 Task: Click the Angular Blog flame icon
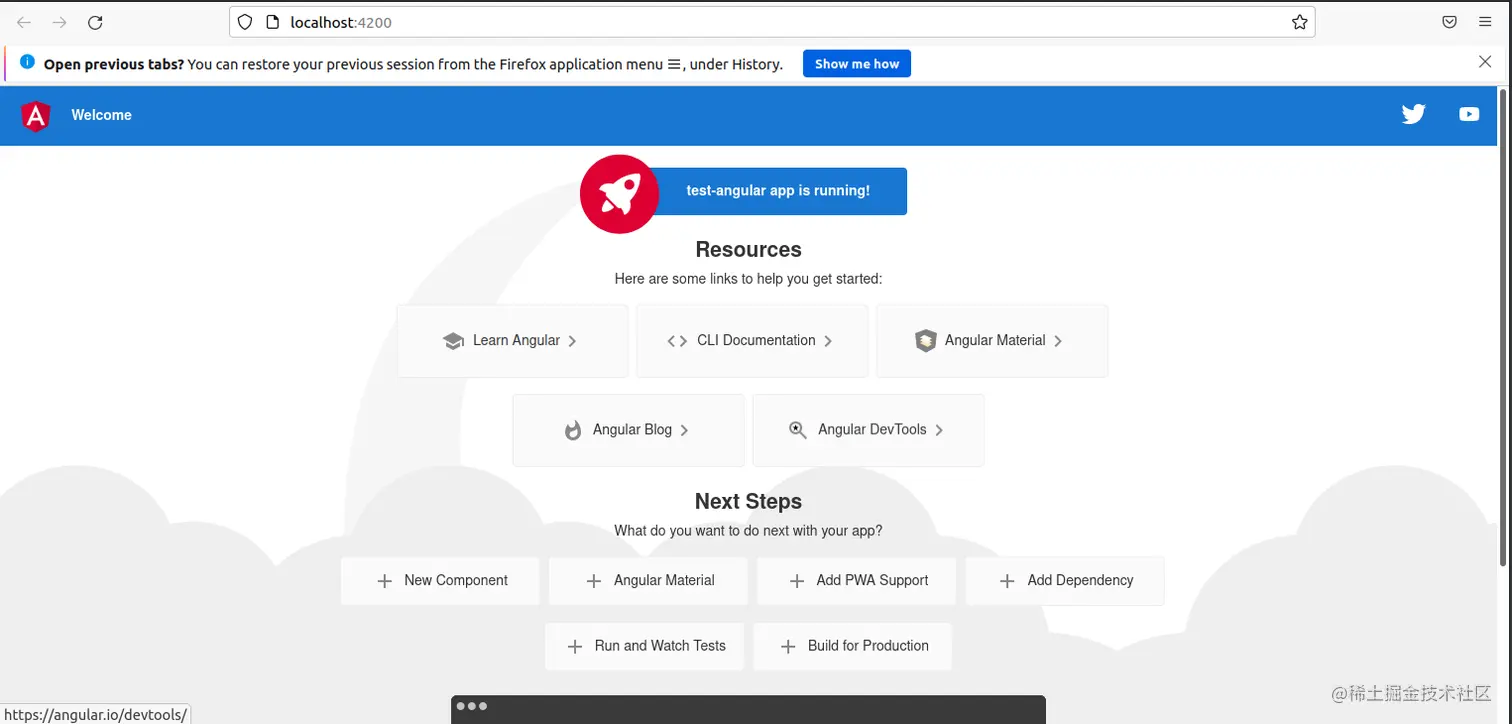(x=573, y=430)
